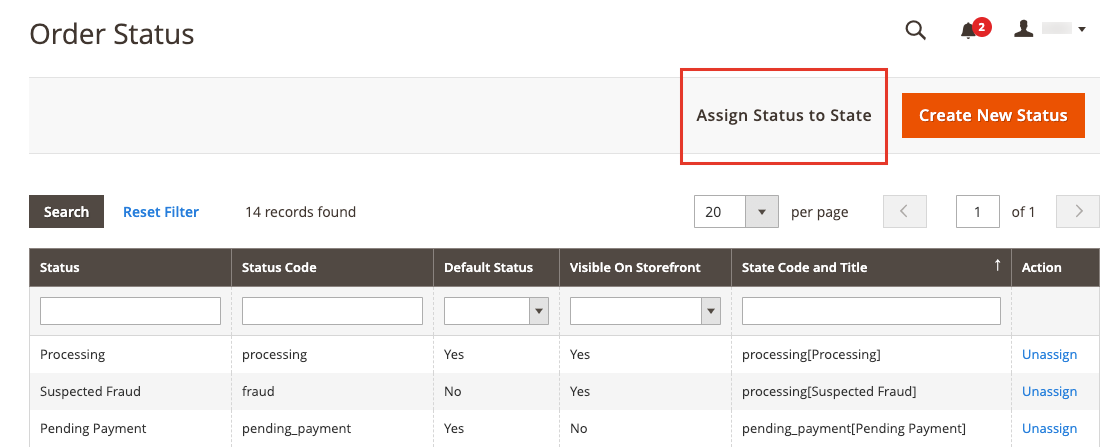Go to the previous page arrow
This screenshot has height=447, width=1118.
click(904, 212)
